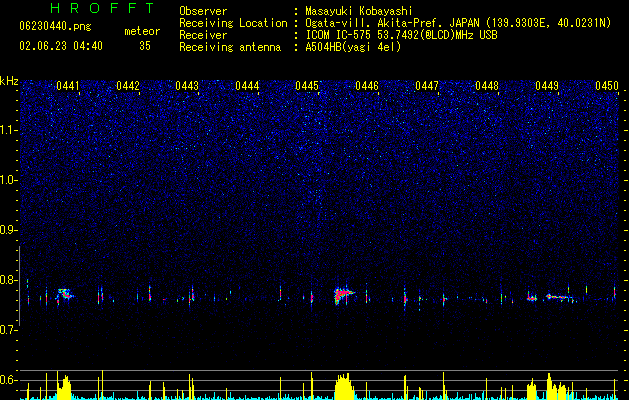
Task: Click the Observer label
Action: point(203,11)
